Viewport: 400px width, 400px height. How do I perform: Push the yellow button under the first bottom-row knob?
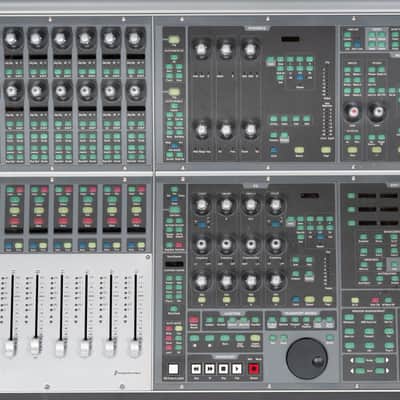coord(202,299)
